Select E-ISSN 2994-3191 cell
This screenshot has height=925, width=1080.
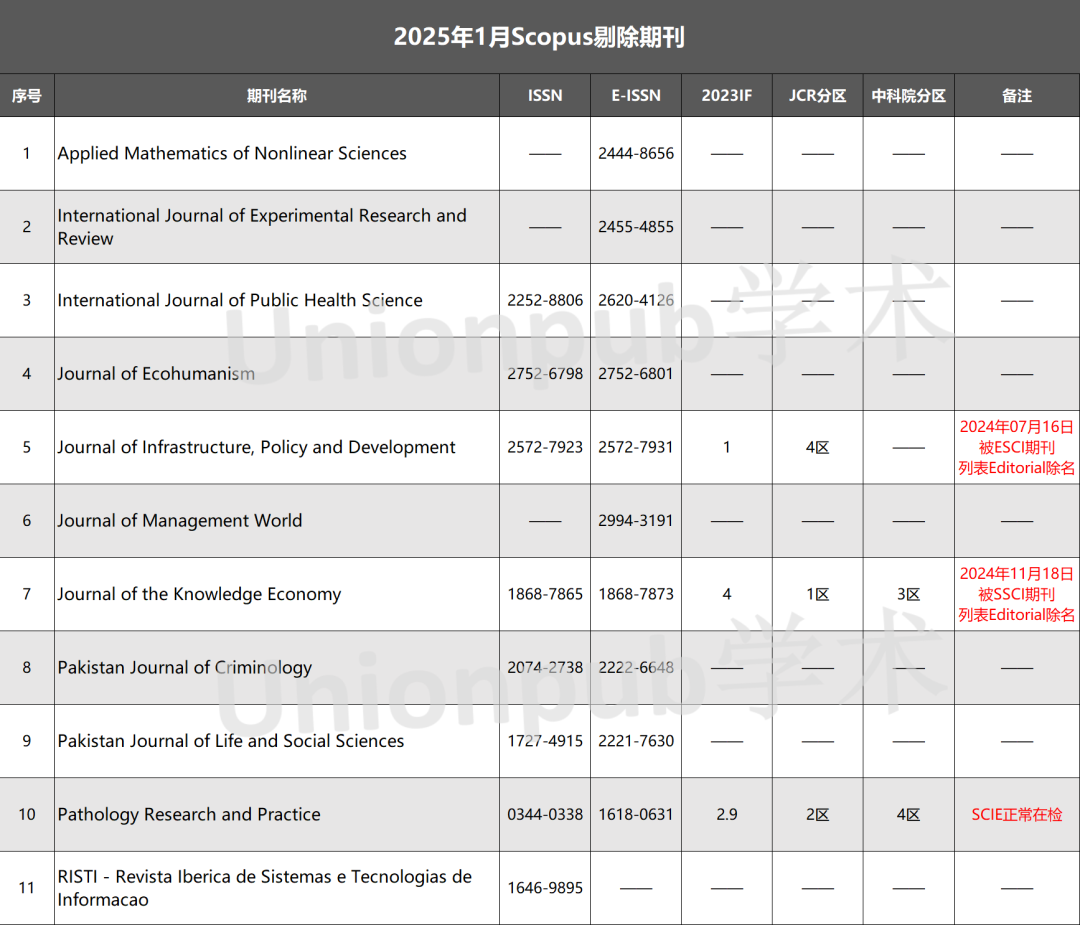click(x=636, y=521)
